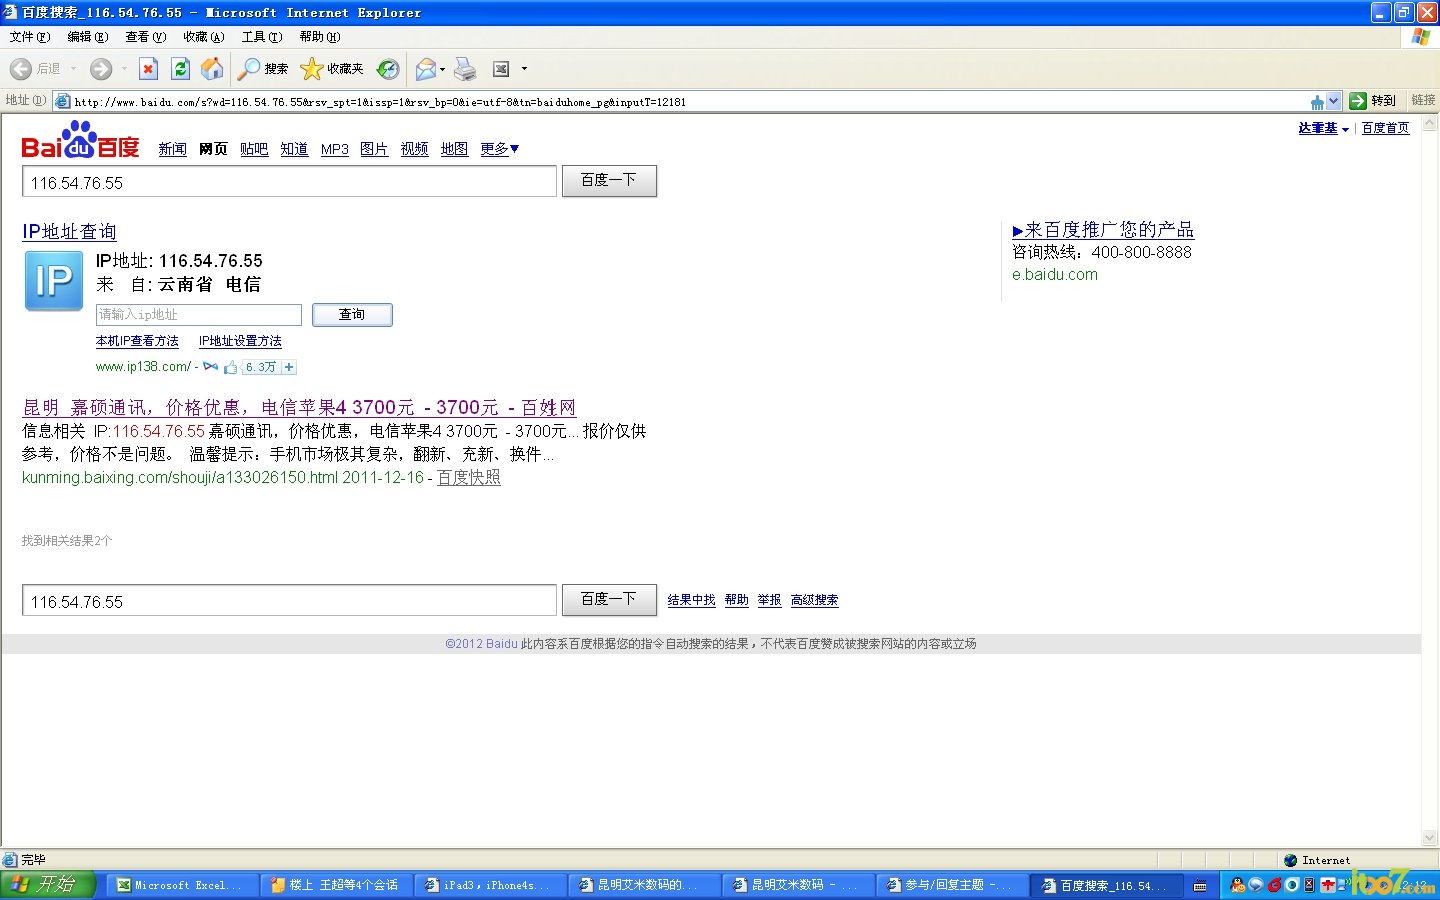The height and width of the screenshot is (900, 1440).
Task: Click the Edit page toolbar icon
Action: 501,69
